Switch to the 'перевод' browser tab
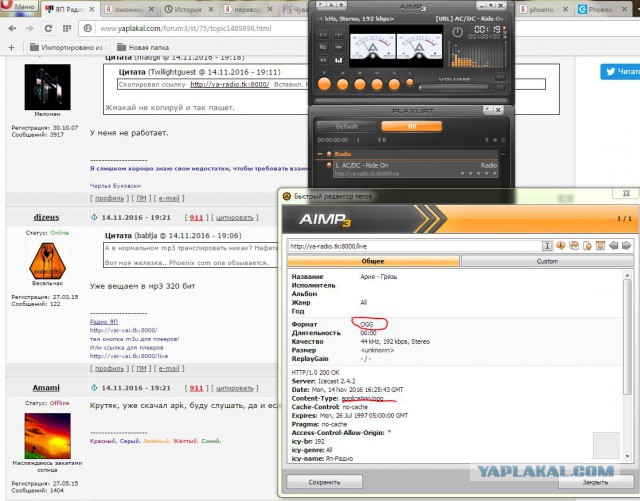640x501 pixels. 249,9
